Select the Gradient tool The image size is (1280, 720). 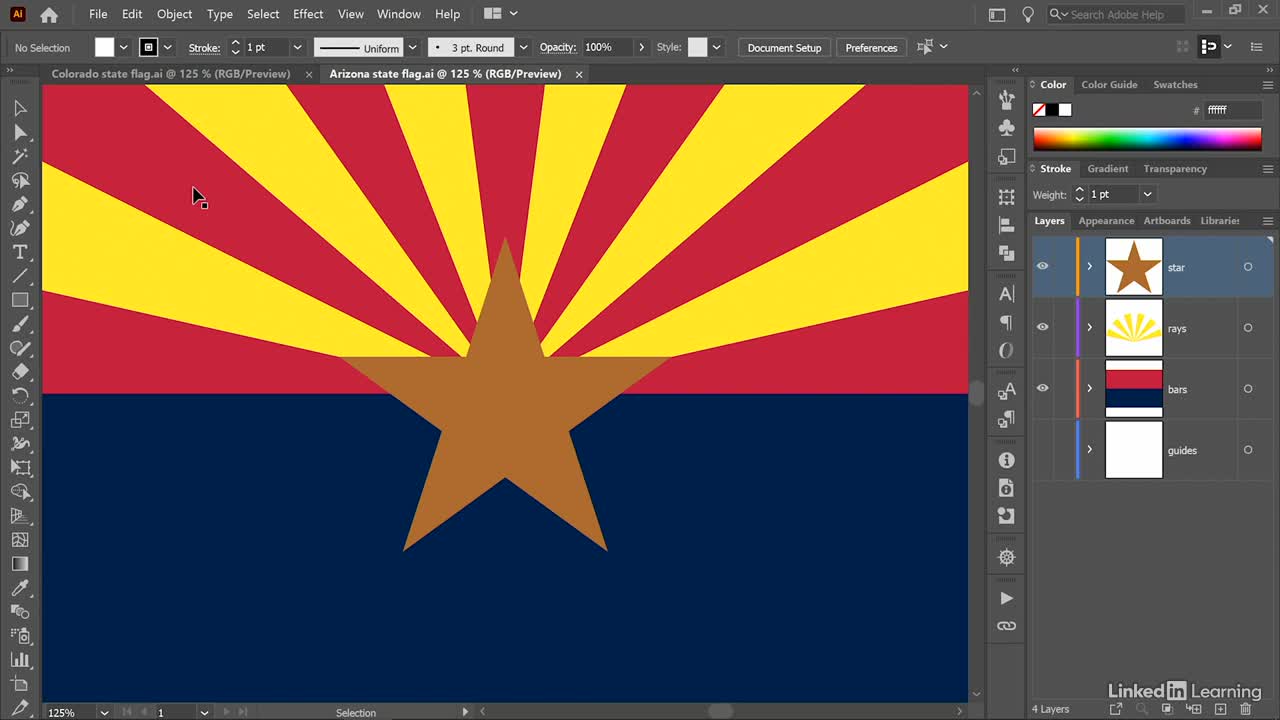coord(20,564)
